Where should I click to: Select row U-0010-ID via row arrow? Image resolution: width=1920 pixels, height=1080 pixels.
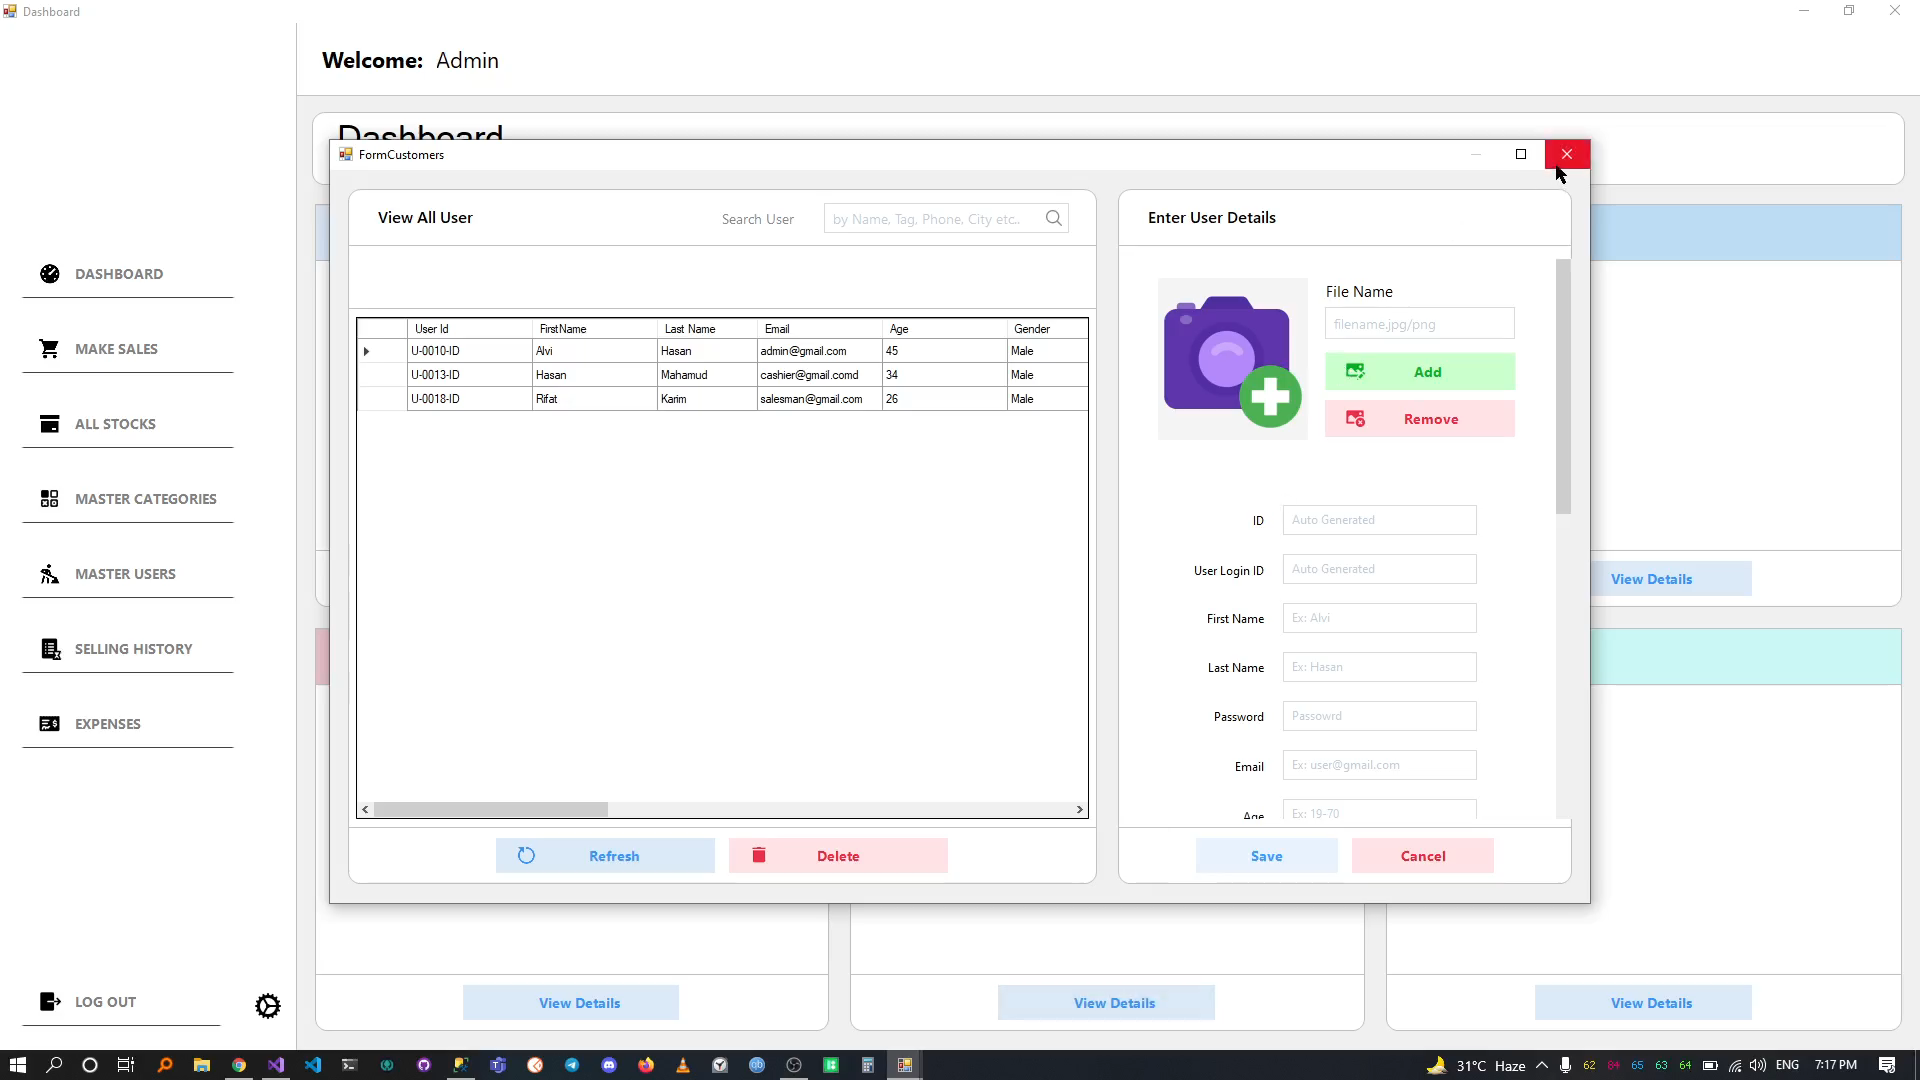[367, 351]
